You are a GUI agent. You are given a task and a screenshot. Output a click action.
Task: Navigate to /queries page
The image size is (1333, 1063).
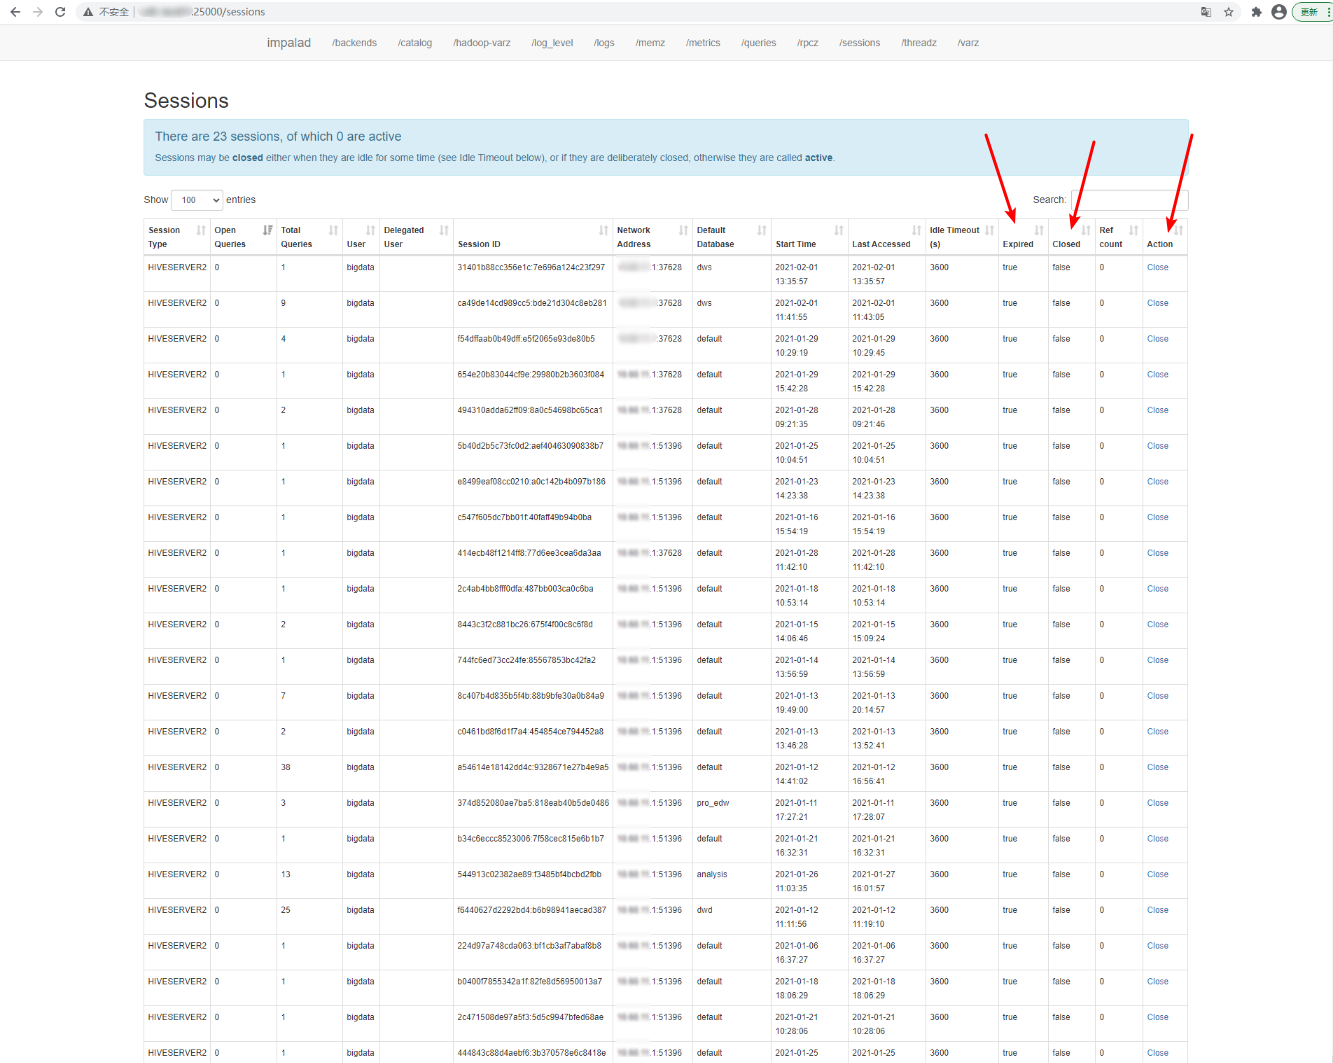759,43
